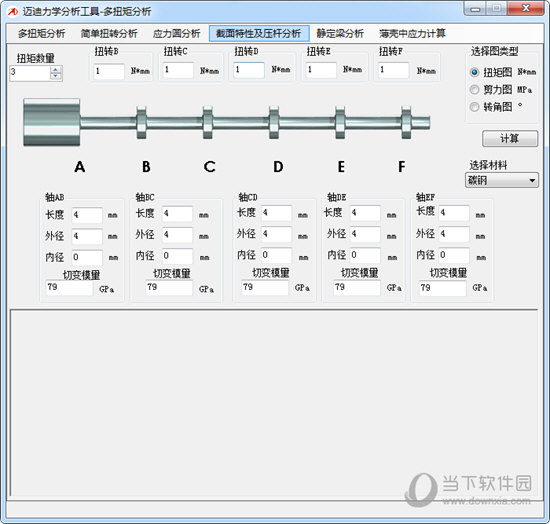
Task: Open the 薄壳中应力计算 tab
Action: tap(412, 34)
